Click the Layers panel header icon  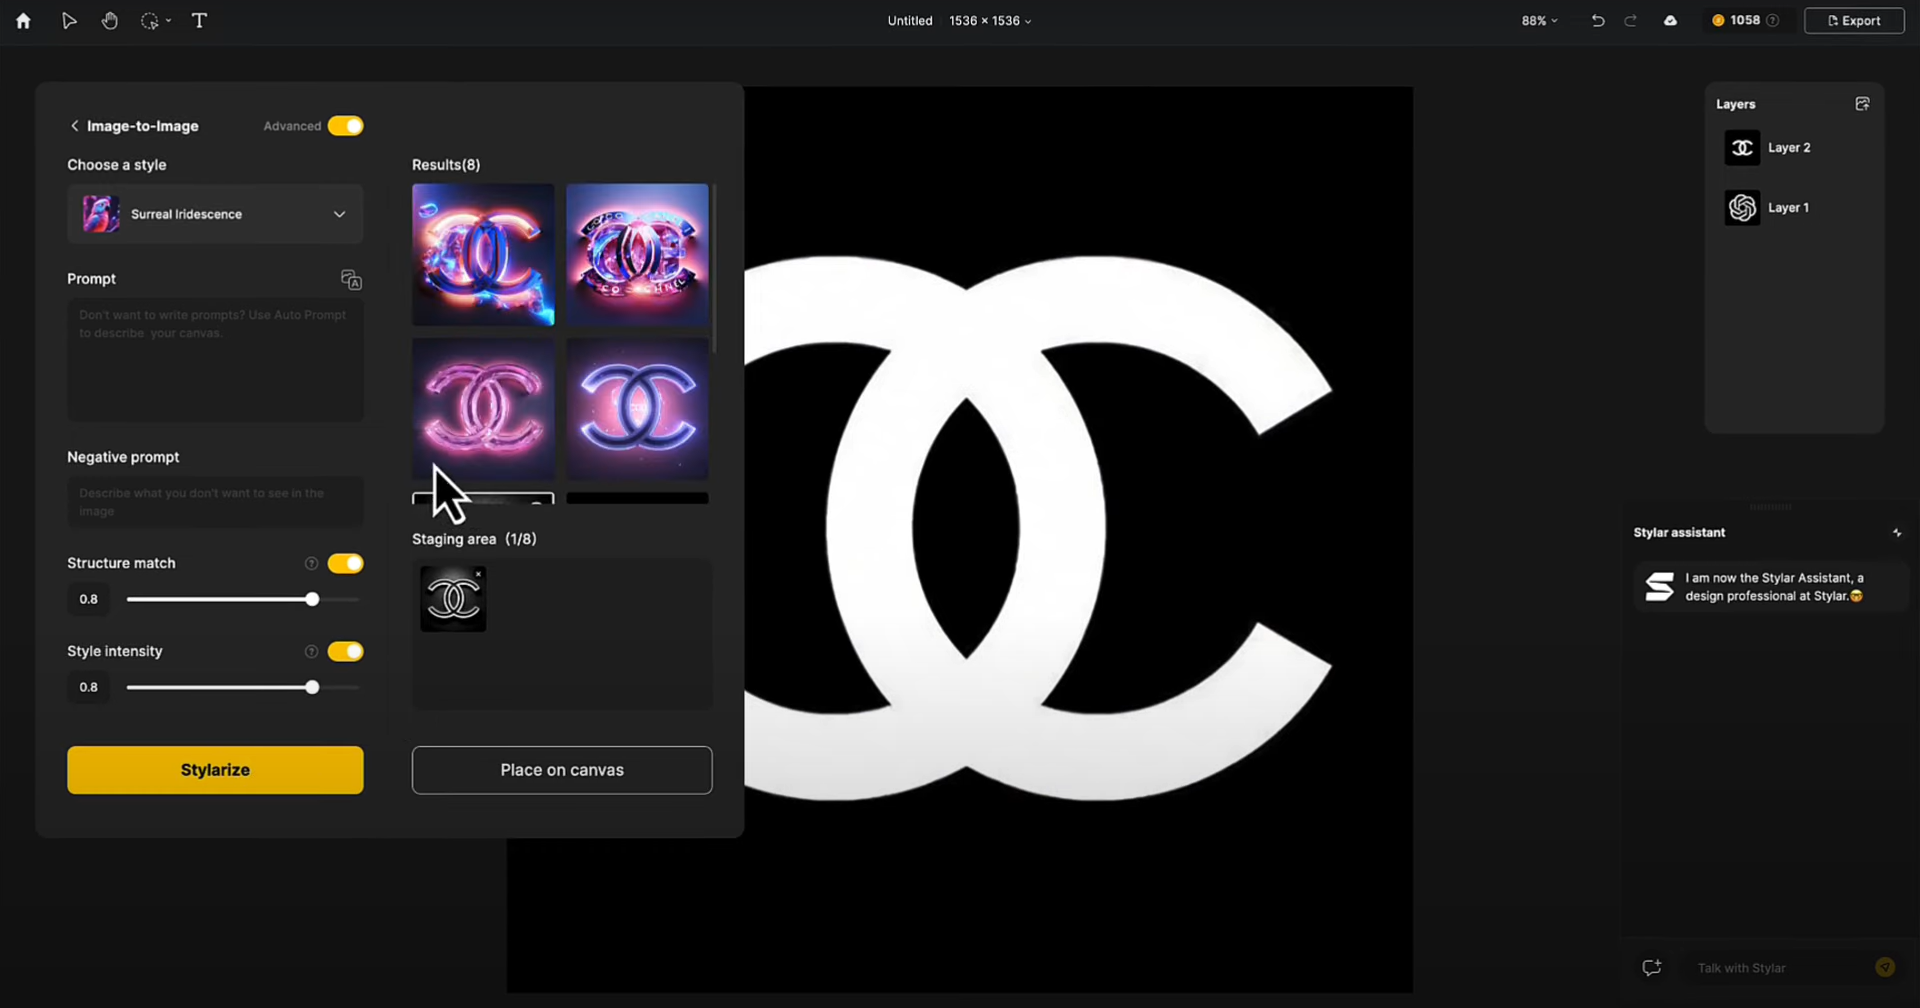[1862, 103]
